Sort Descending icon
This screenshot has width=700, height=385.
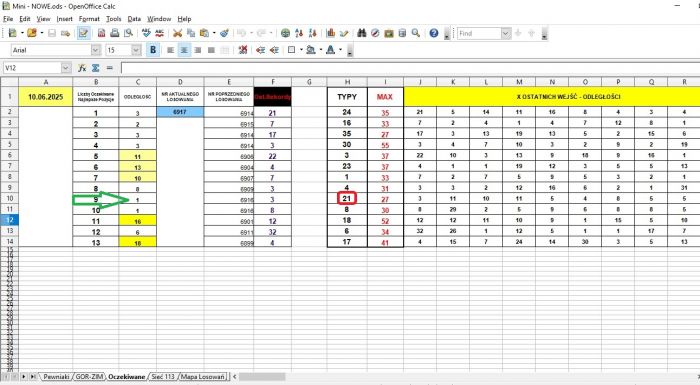click(x=312, y=33)
